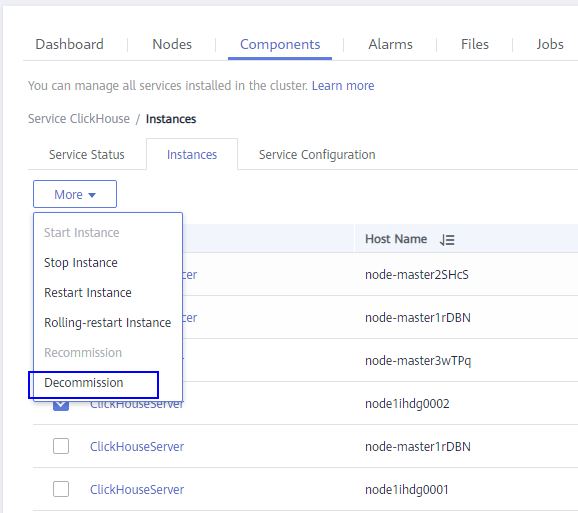
Task: Tick checkbox for ClickHouseServer on node-master1rDBN
Action: coord(61,446)
